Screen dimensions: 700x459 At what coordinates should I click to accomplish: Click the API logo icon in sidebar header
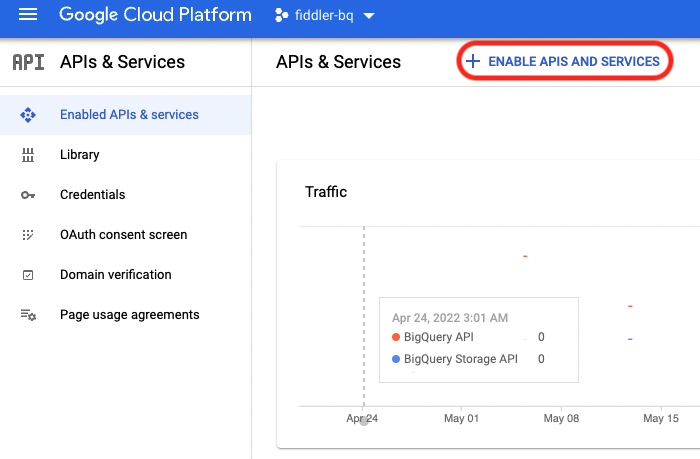click(x=29, y=62)
